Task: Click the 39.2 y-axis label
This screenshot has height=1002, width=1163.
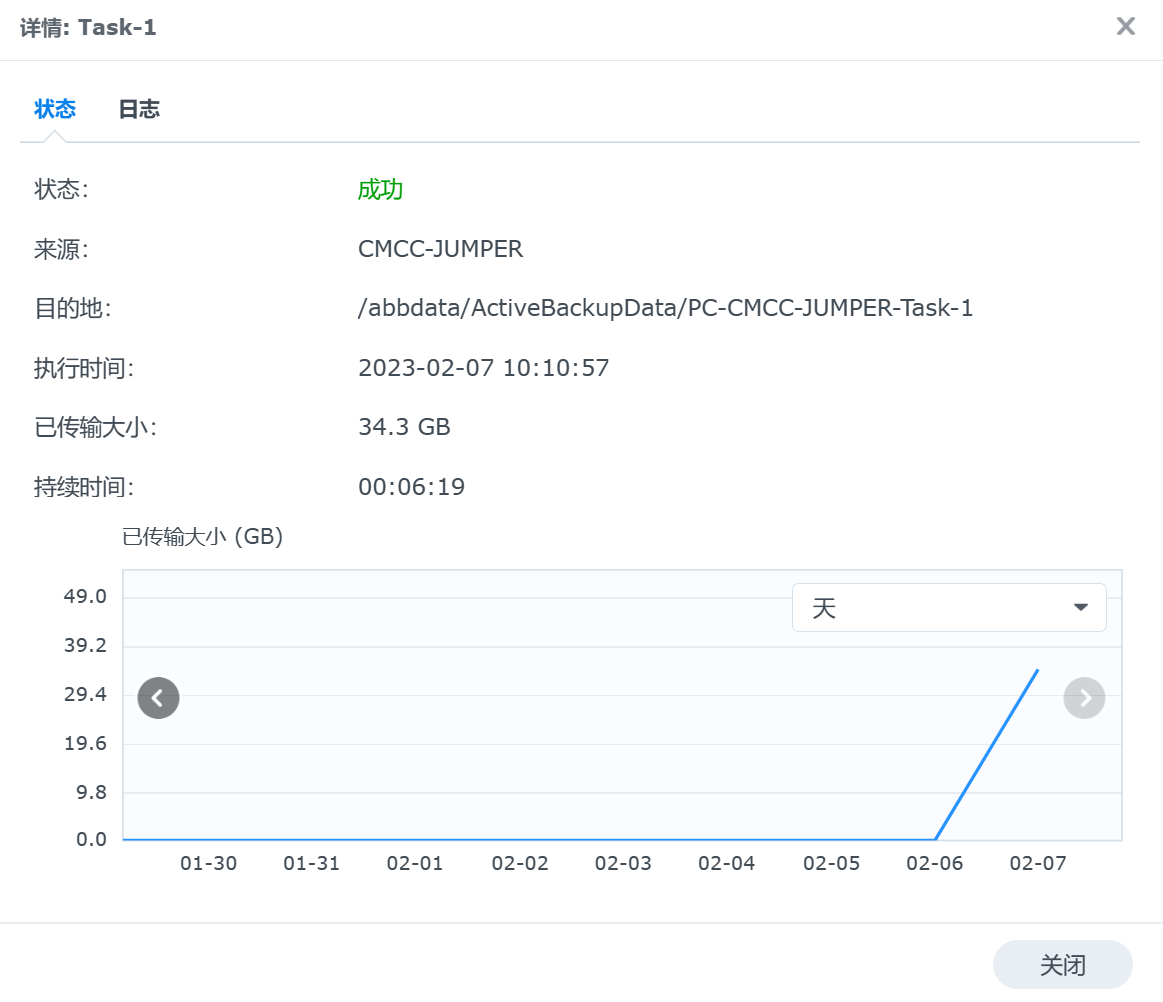Action: point(85,645)
